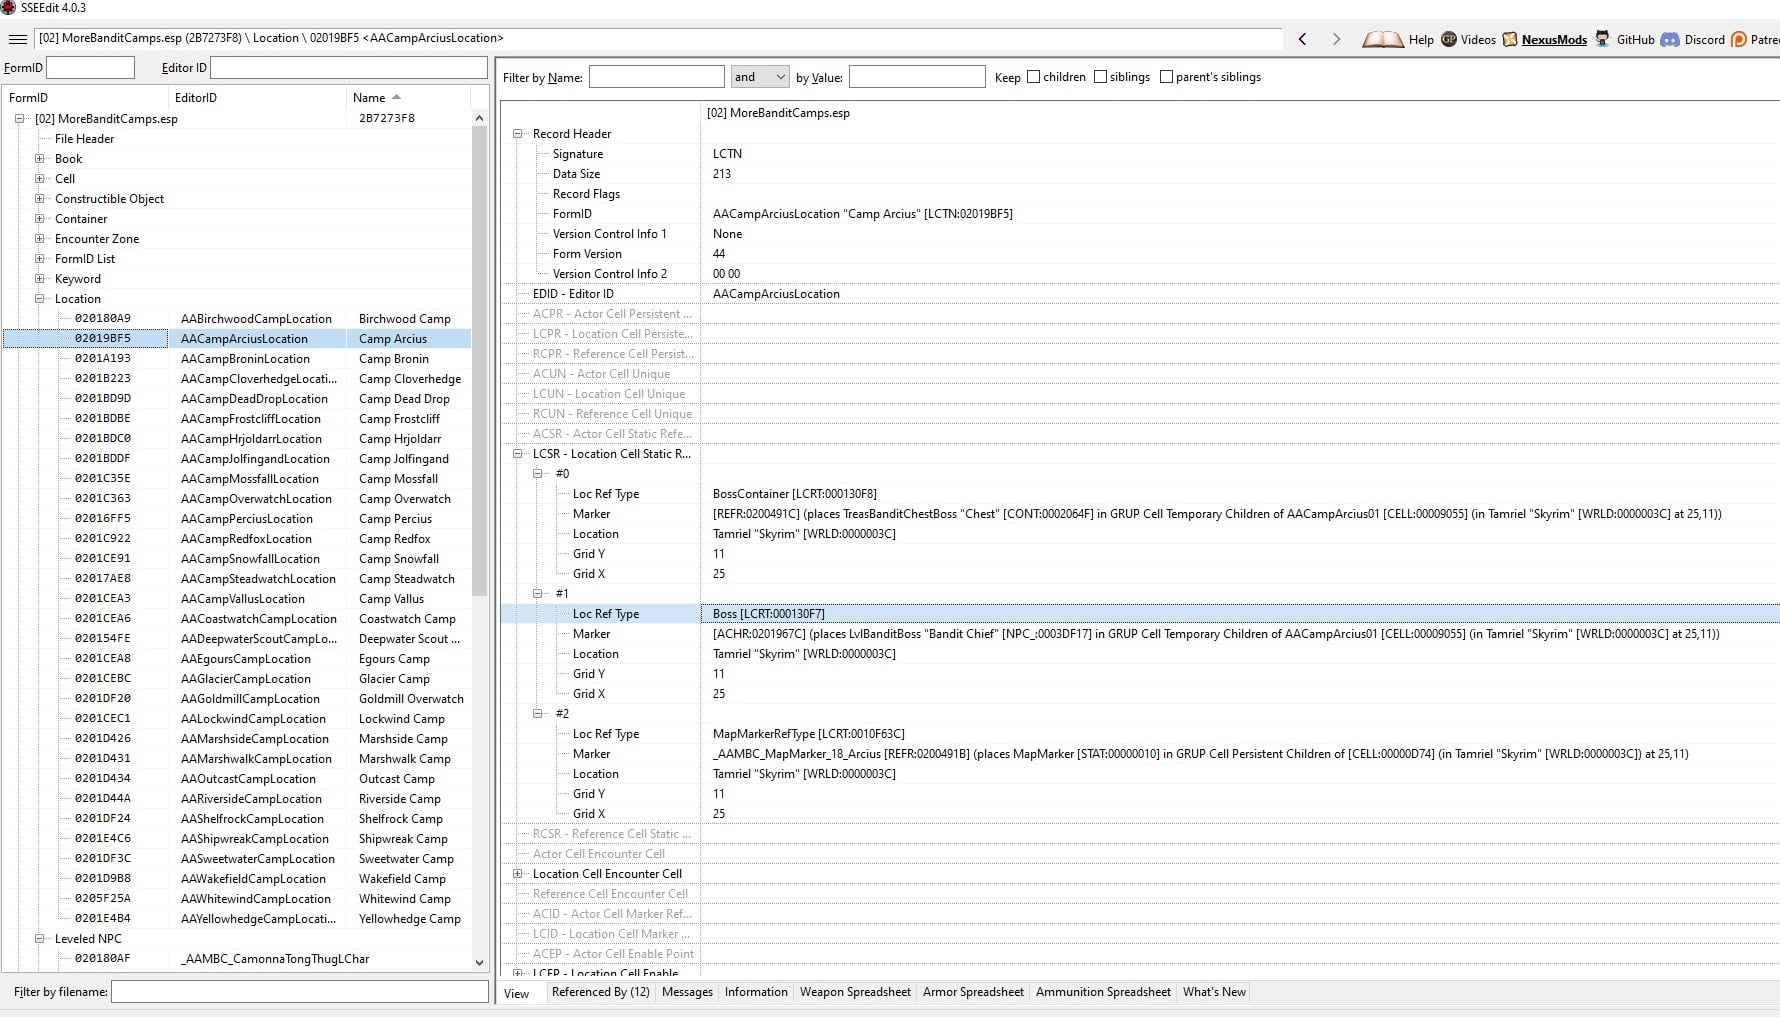Click the Filter by filename field
This screenshot has width=1780, height=1017.
pos(299,991)
